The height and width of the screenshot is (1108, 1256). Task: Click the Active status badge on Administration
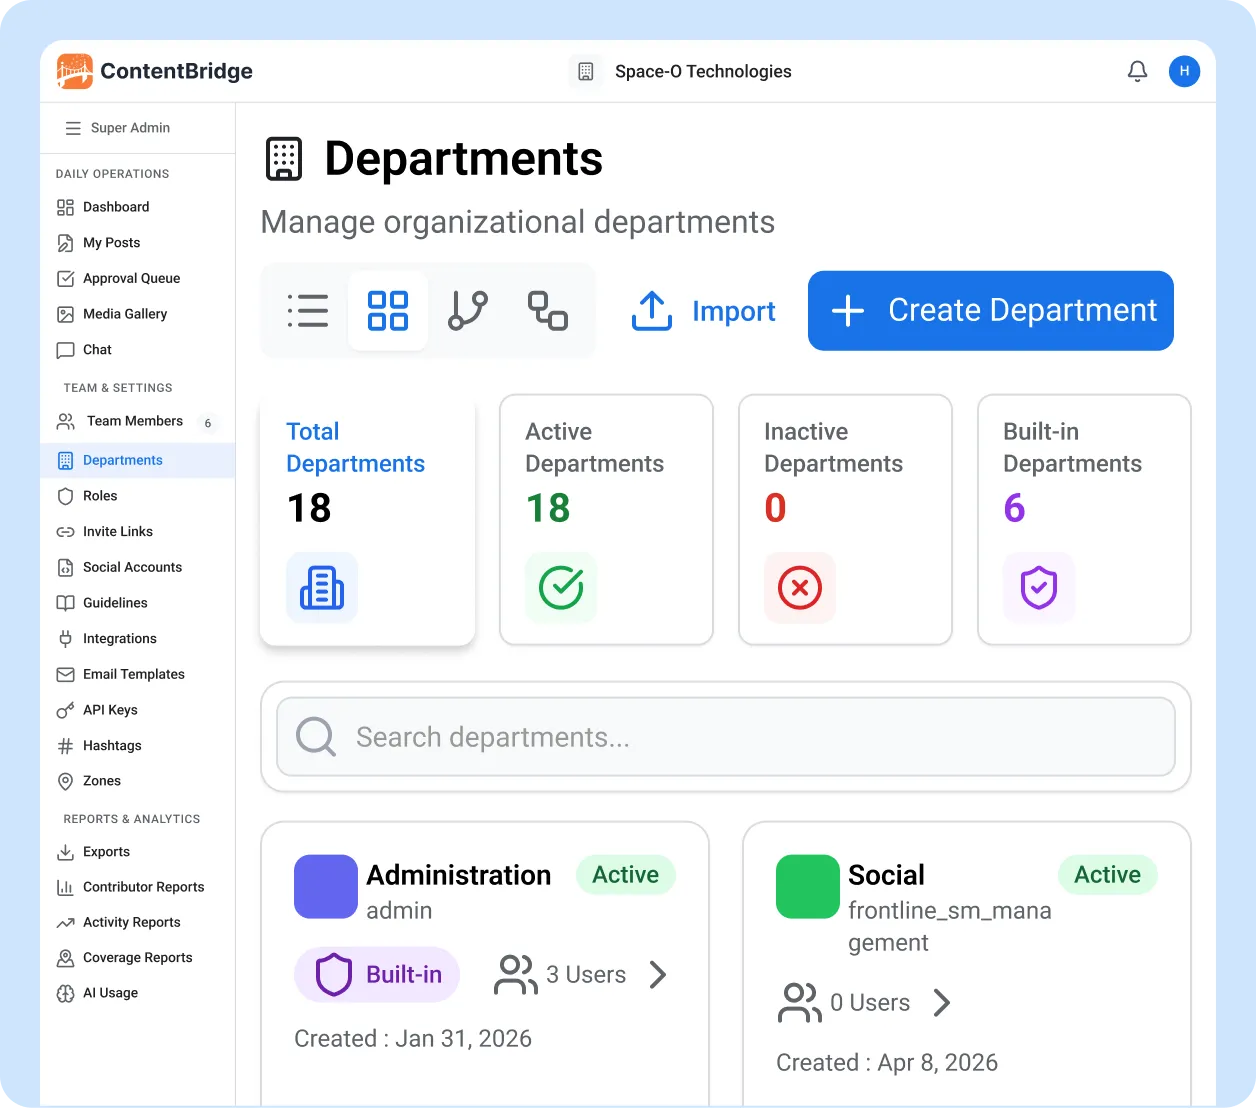coord(625,874)
